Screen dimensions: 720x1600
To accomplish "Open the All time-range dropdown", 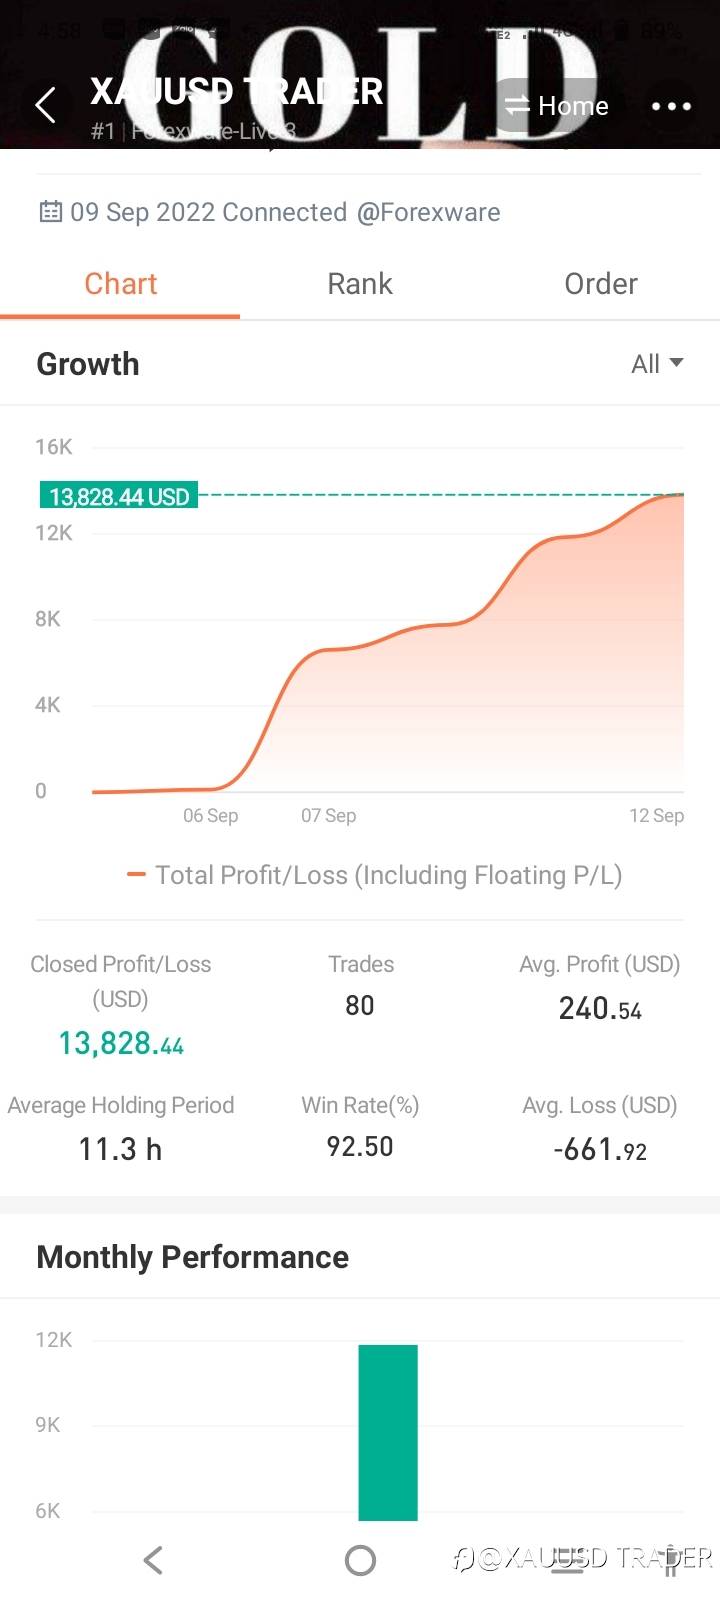I will tap(657, 364).
